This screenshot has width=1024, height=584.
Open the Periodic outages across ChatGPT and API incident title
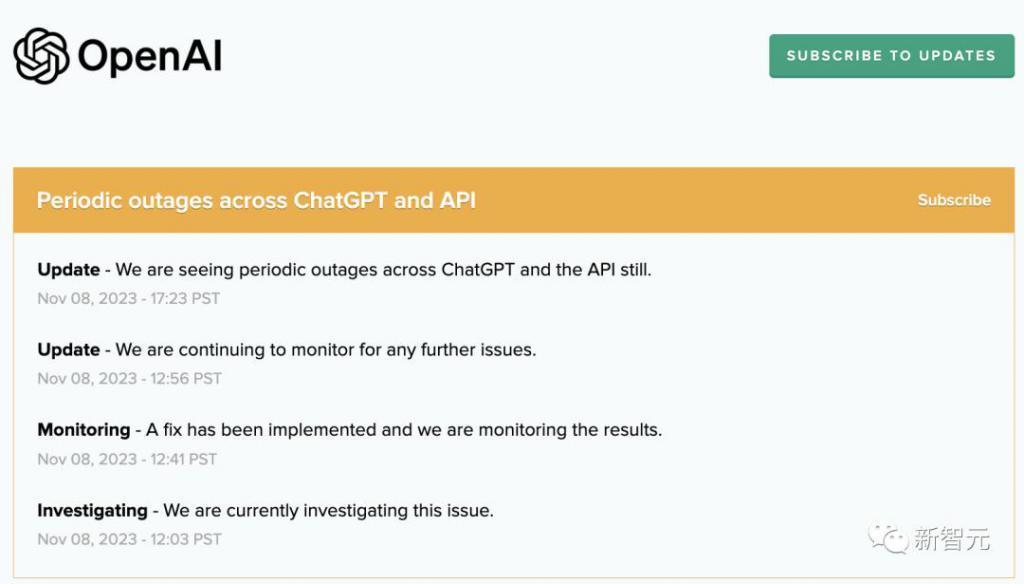256,200
